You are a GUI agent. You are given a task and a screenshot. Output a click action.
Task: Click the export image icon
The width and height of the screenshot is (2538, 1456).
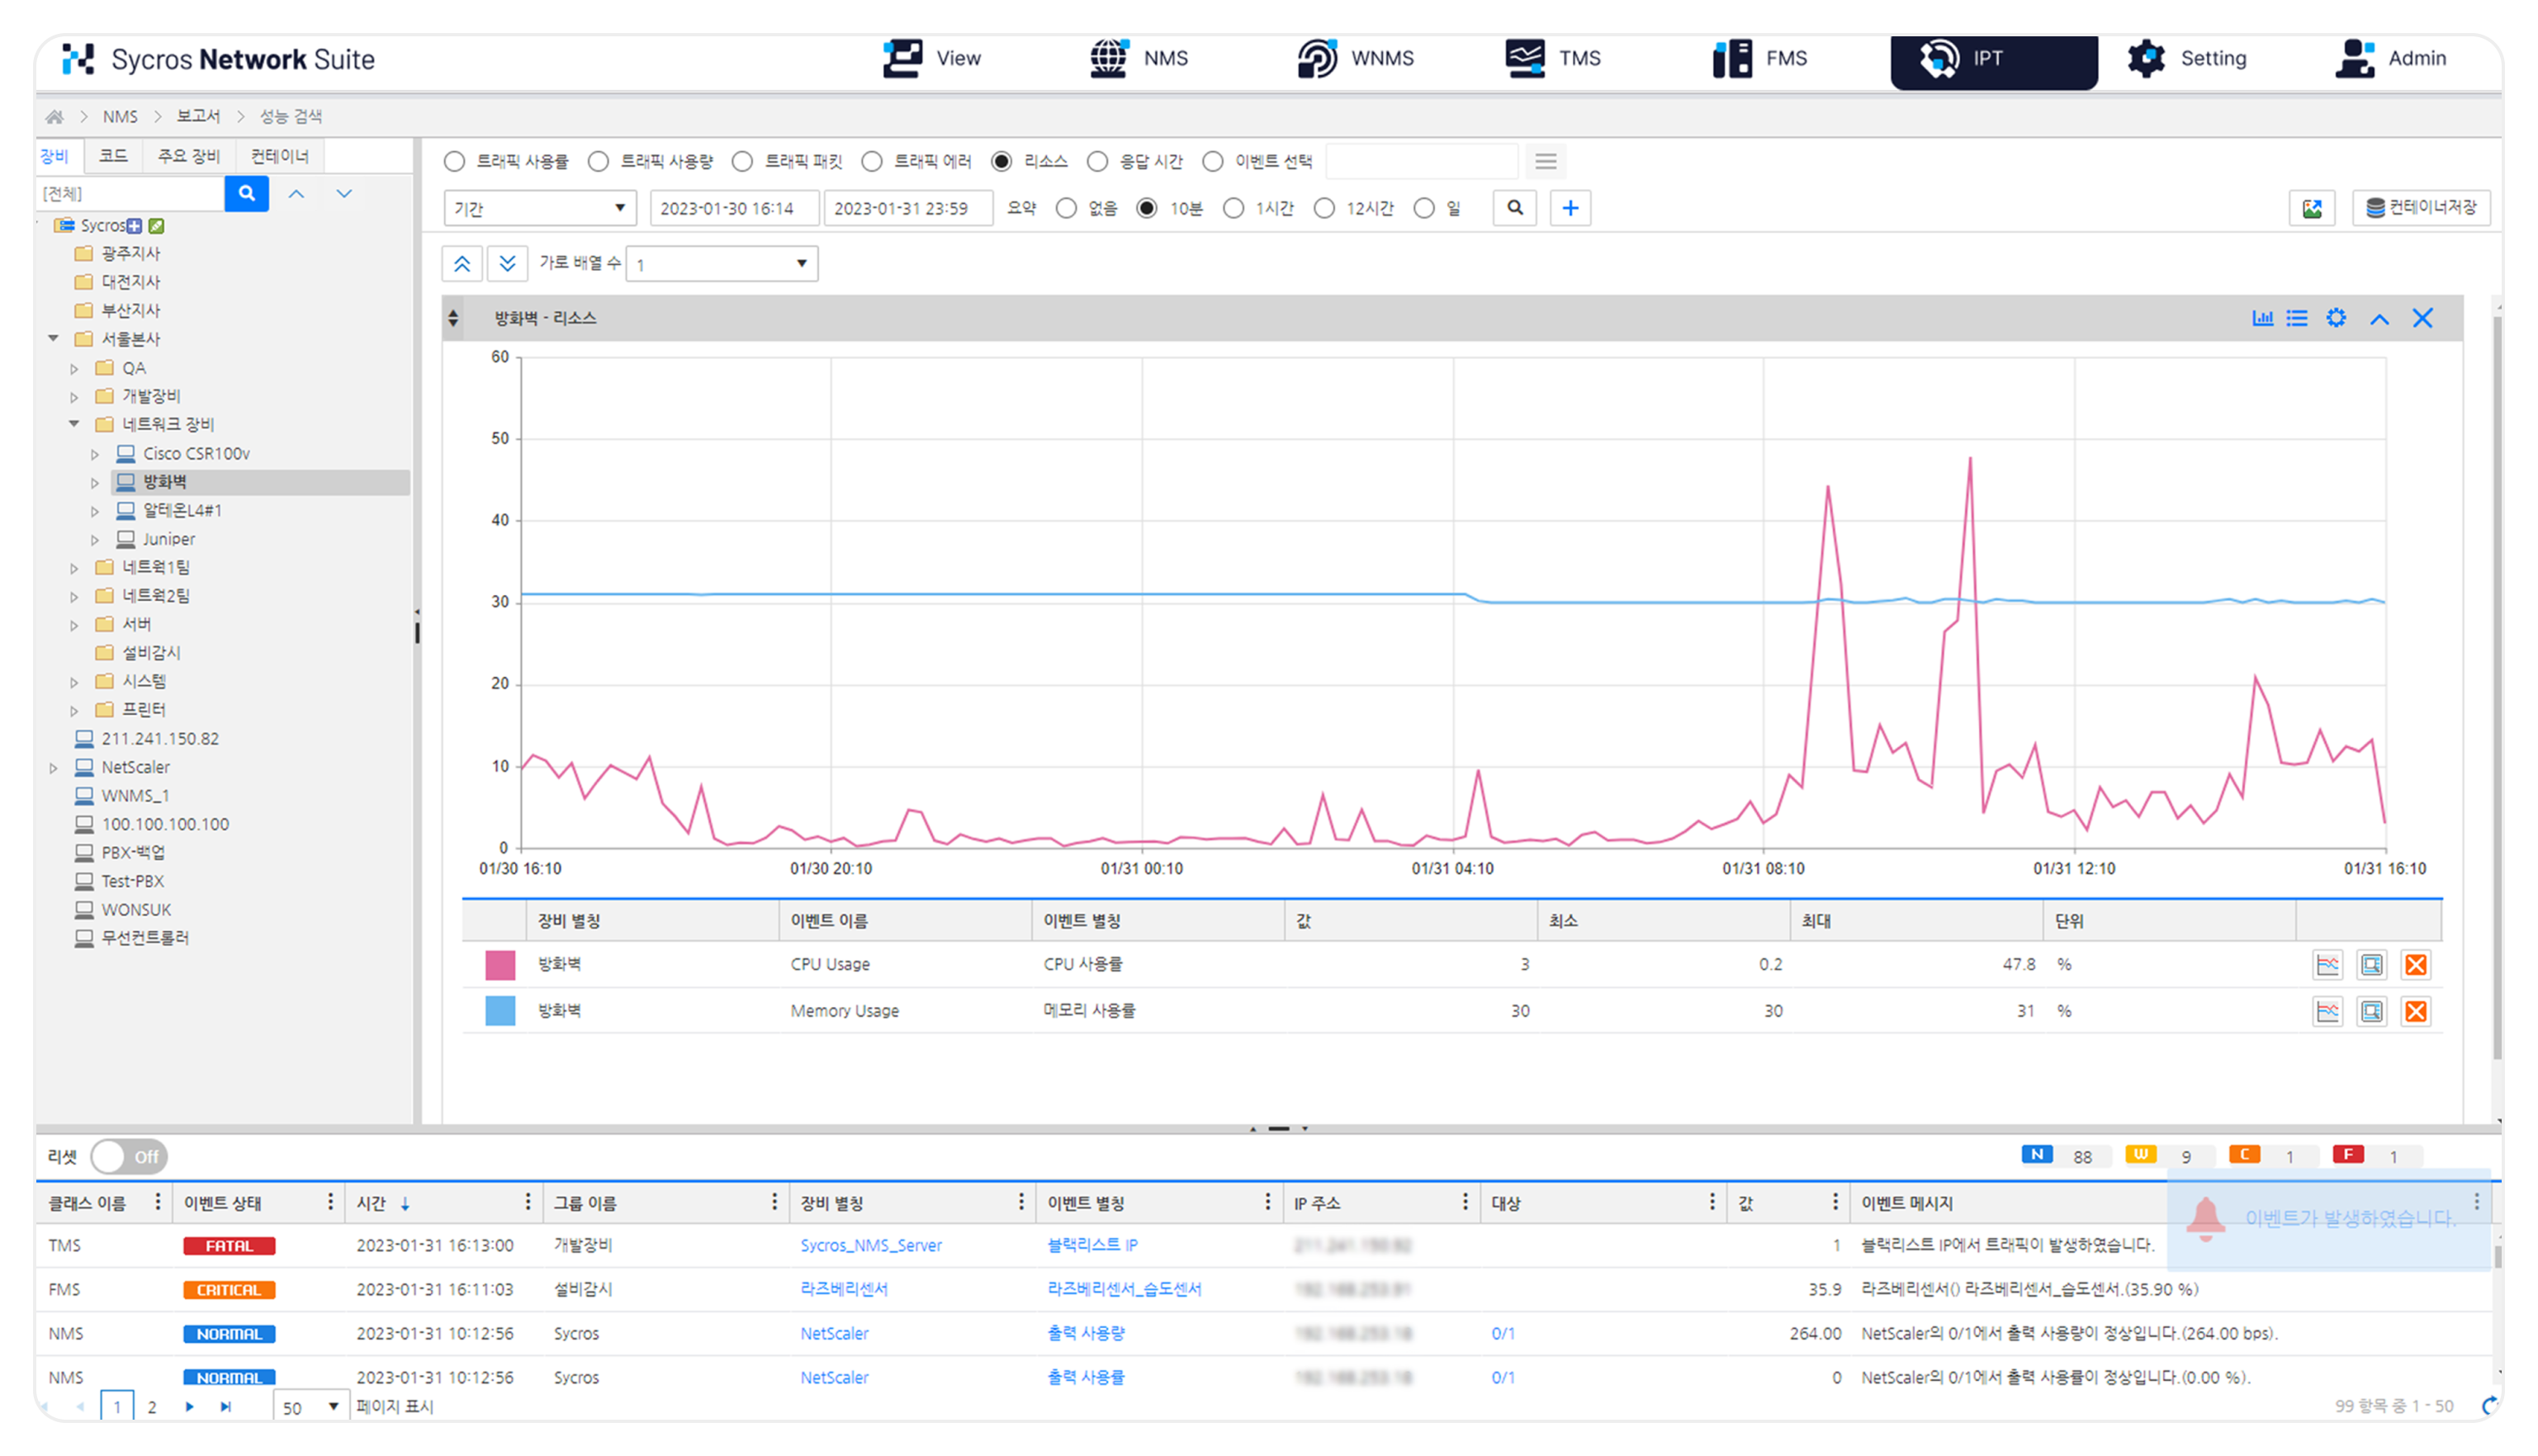pos(2312,208)
